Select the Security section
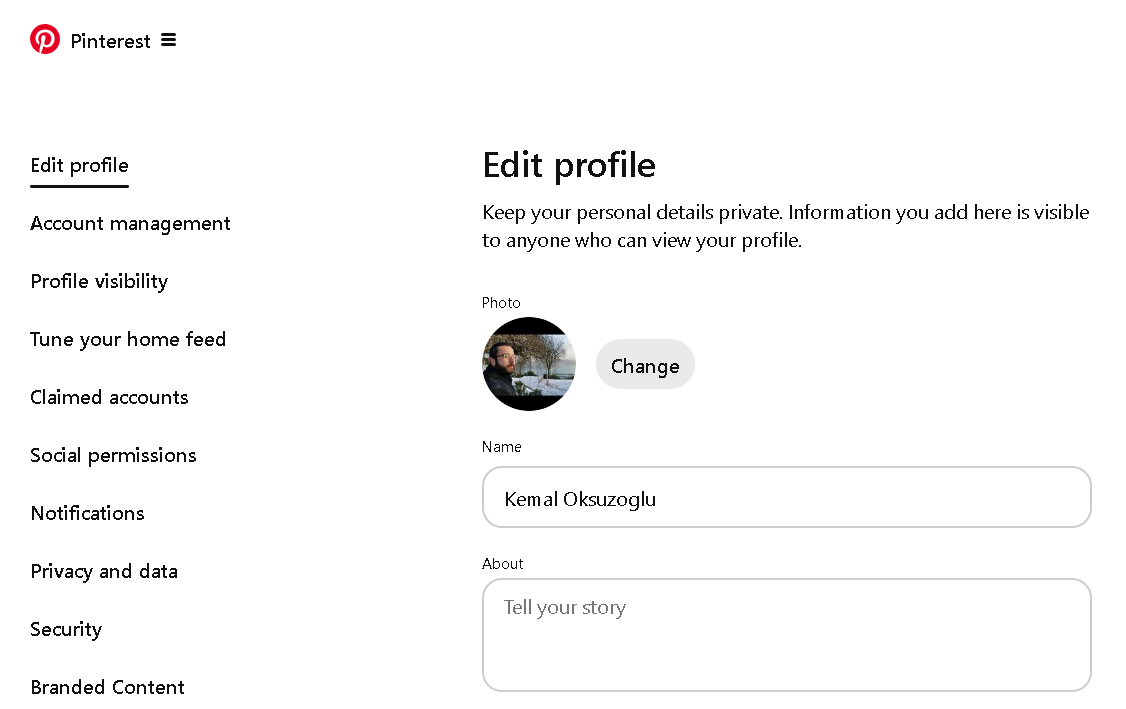Screen dimensions: 1126x709 tap(66, 629)
